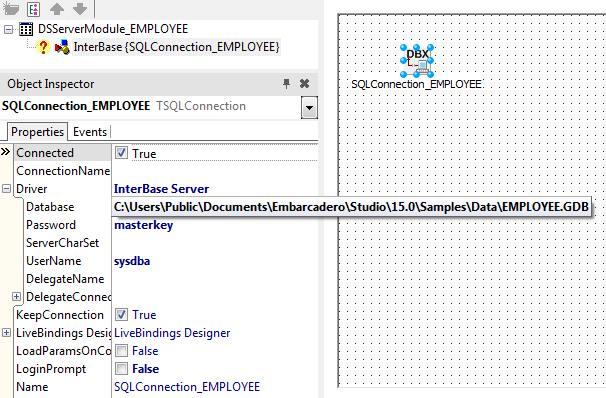This screenshot has width=606, height=398.
Task: Select the ServerCharSet property name
Action: (x=63, y=243)
